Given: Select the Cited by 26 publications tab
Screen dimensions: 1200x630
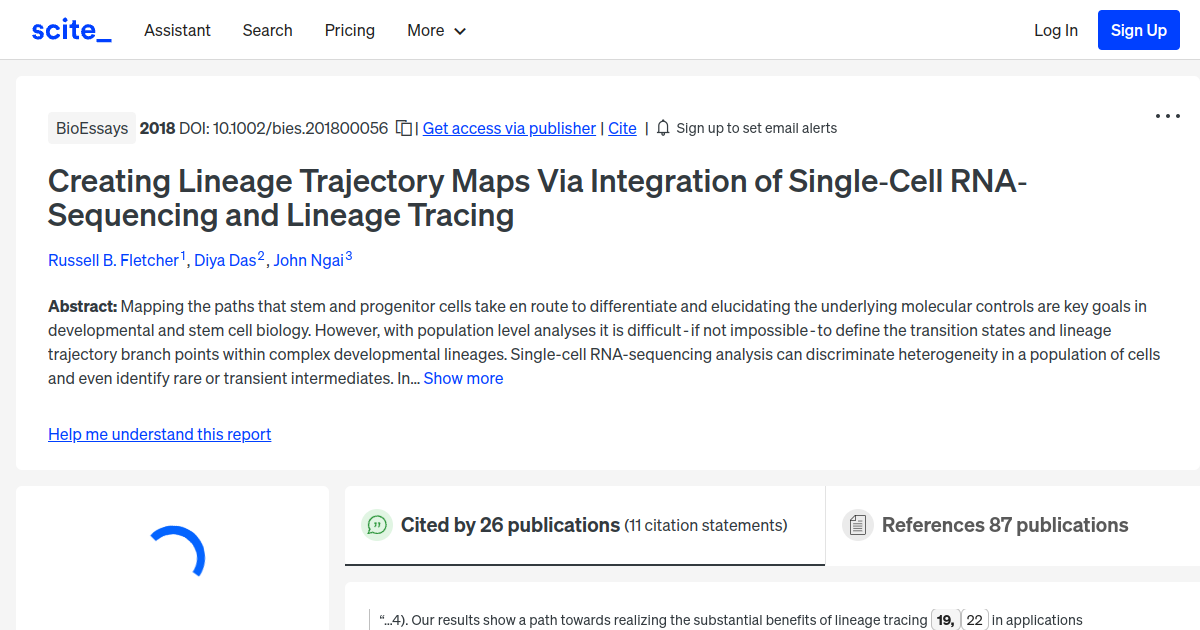Looking at the screenshot, I should tap(510, 524).
